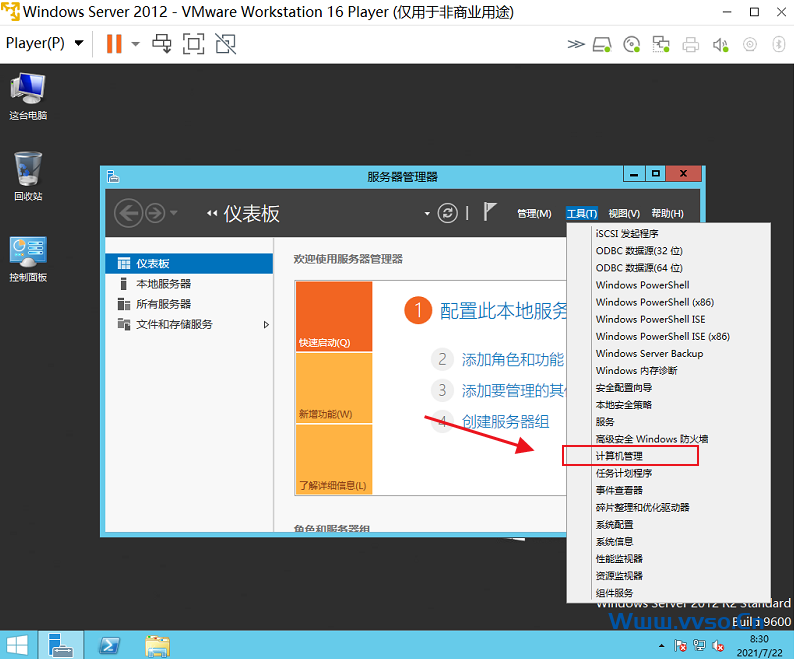Open the 管理(M) menu
794x659 pixels.
click(x=534, y=213)
